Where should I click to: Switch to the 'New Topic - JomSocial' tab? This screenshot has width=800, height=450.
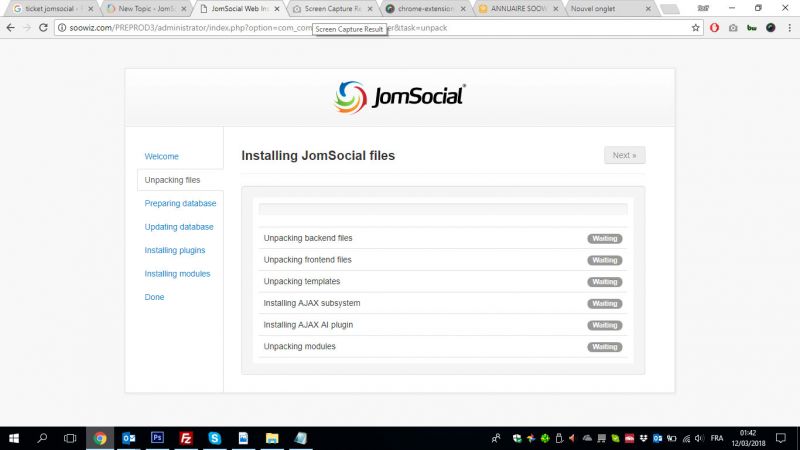146,9
